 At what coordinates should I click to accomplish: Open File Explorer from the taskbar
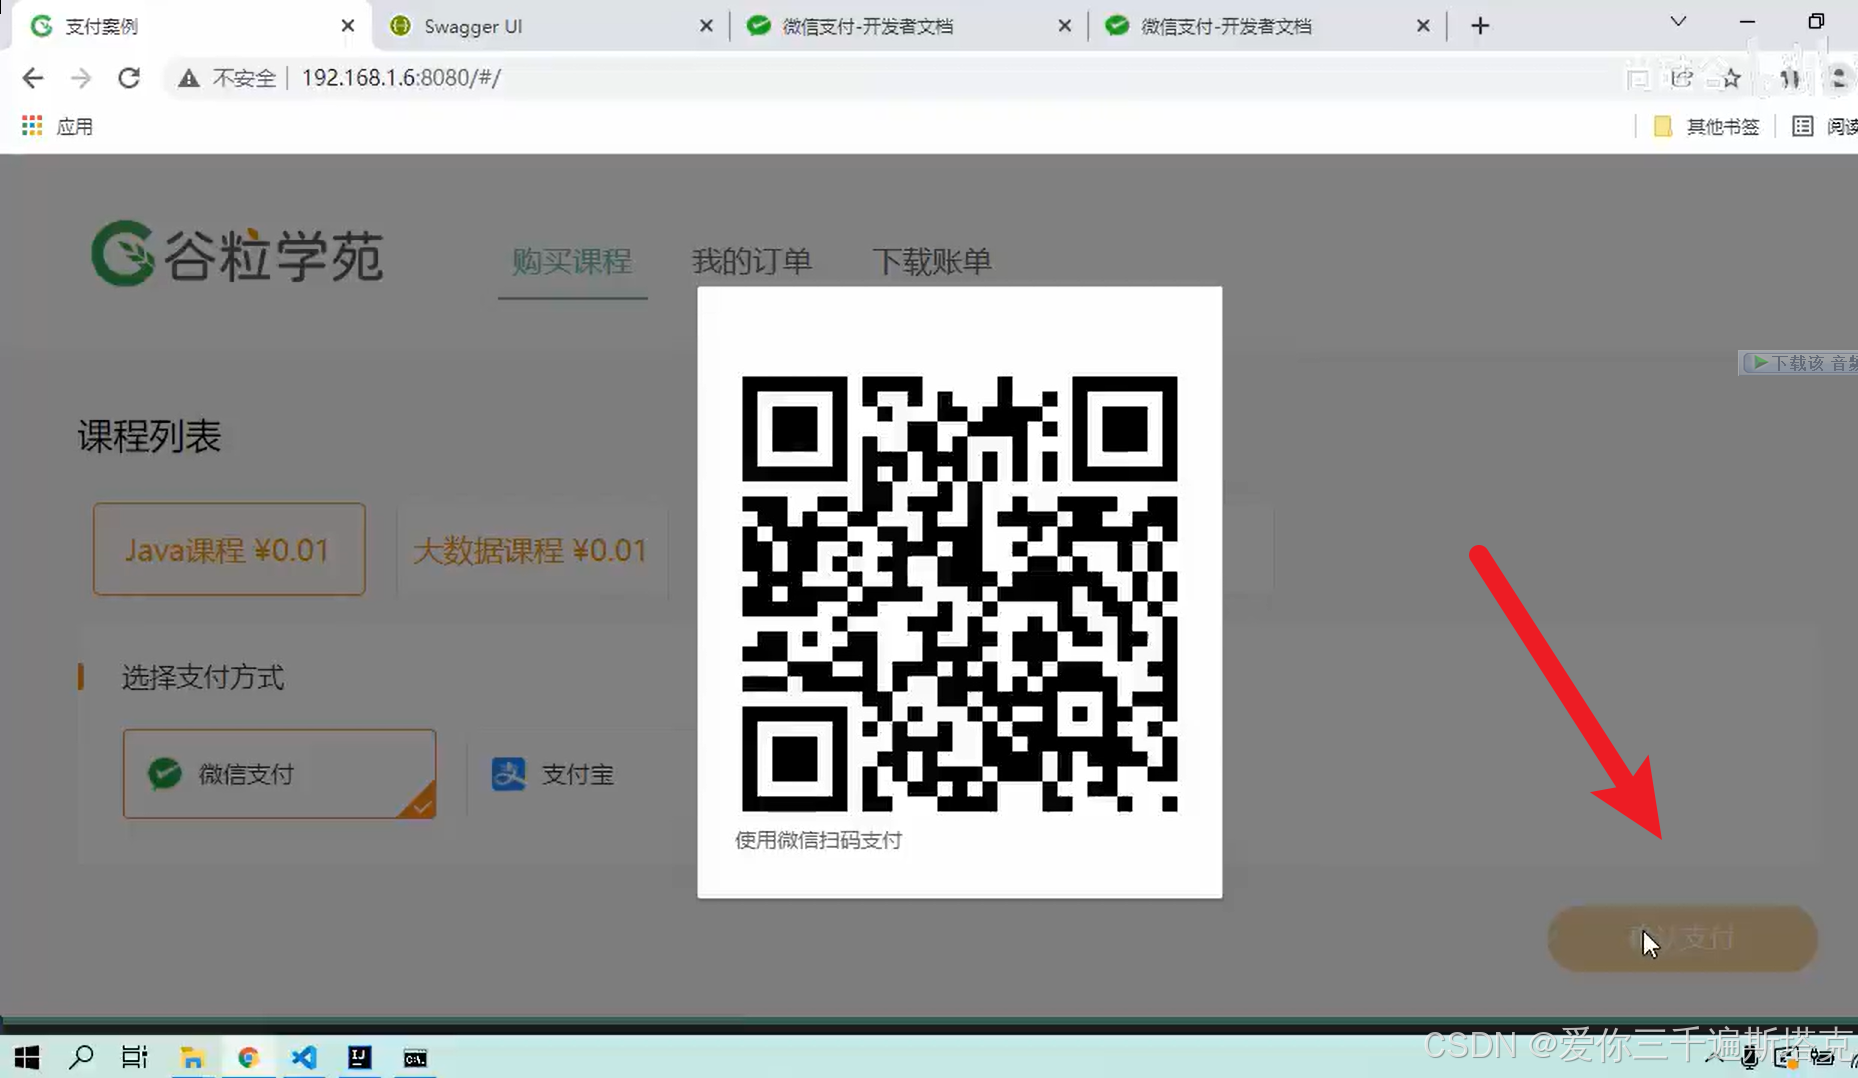192,1058
